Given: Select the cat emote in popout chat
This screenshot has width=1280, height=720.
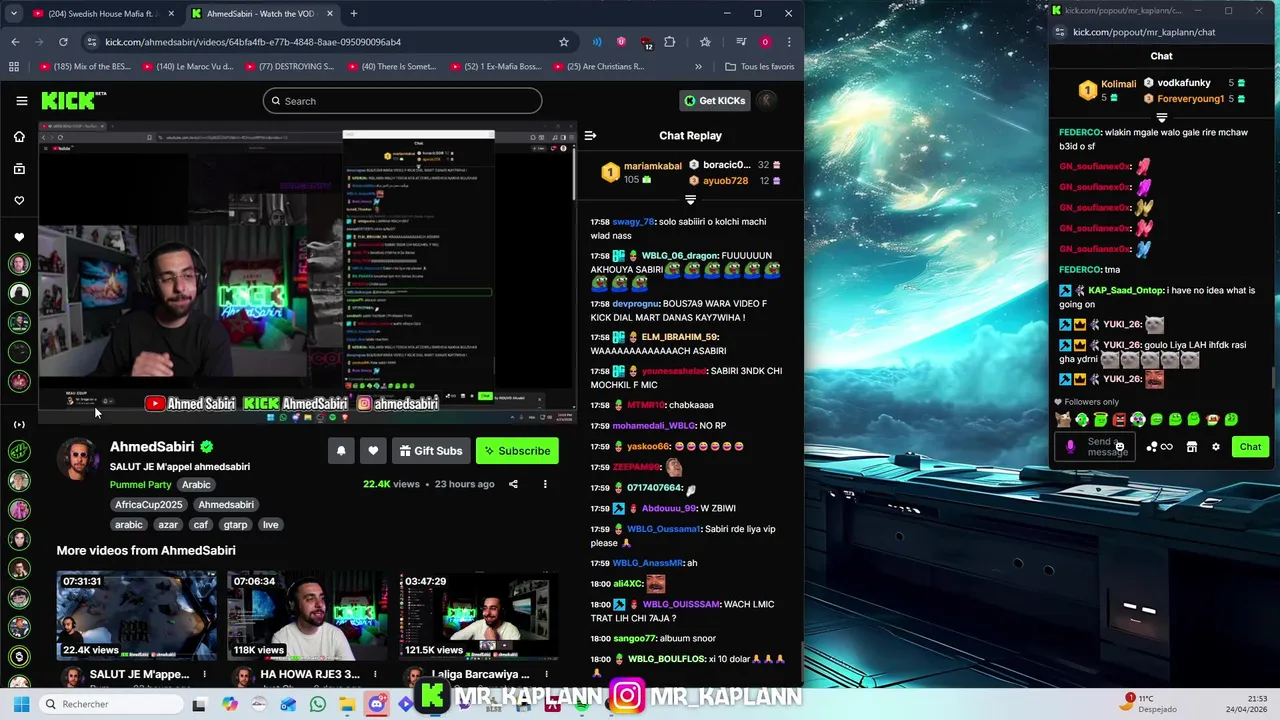Looking at the screenshot, I should tap(1063, 420).
